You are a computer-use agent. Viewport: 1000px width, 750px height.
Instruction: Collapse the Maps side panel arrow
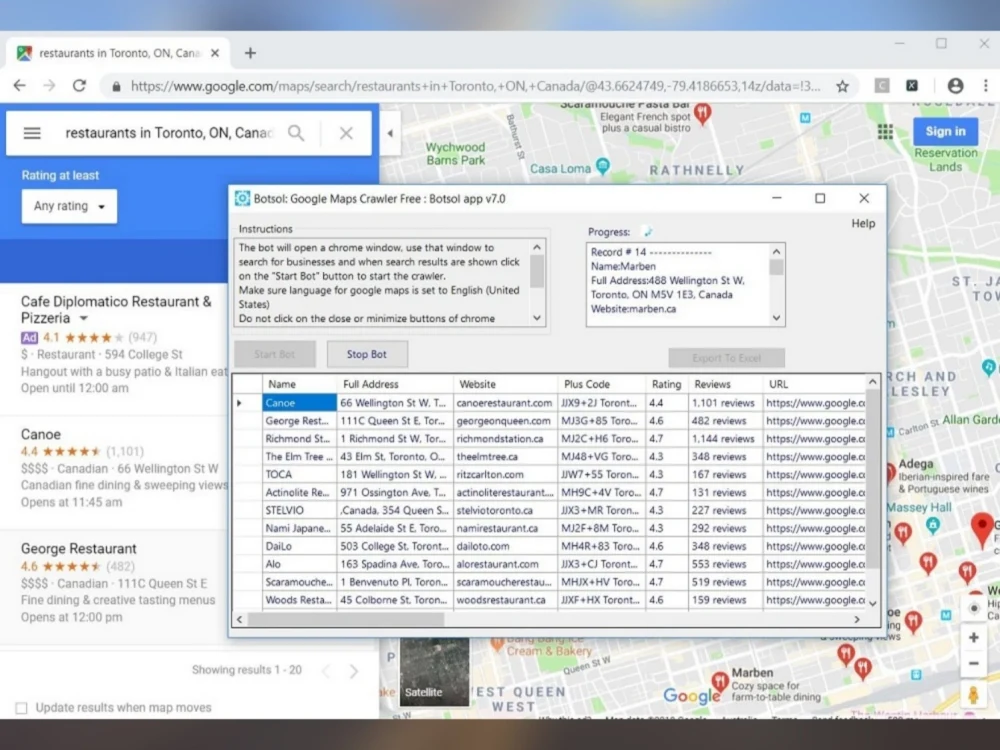click(x=390, y=133)
